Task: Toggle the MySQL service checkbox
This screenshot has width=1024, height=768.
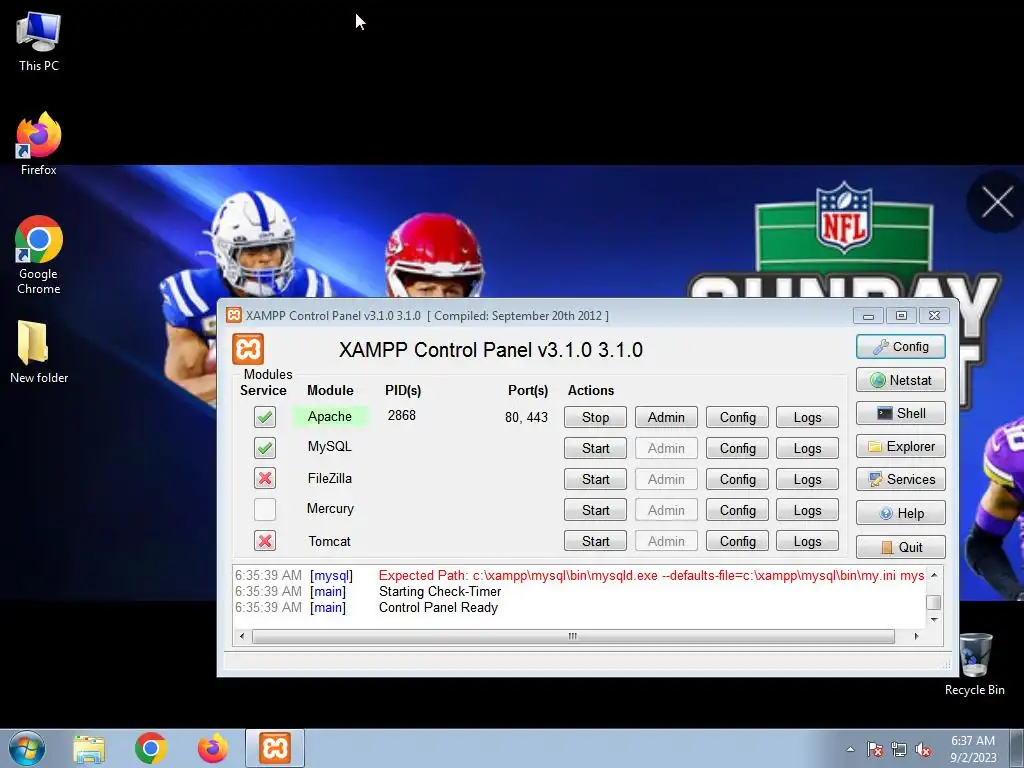Action: click(x=264, y=448)
